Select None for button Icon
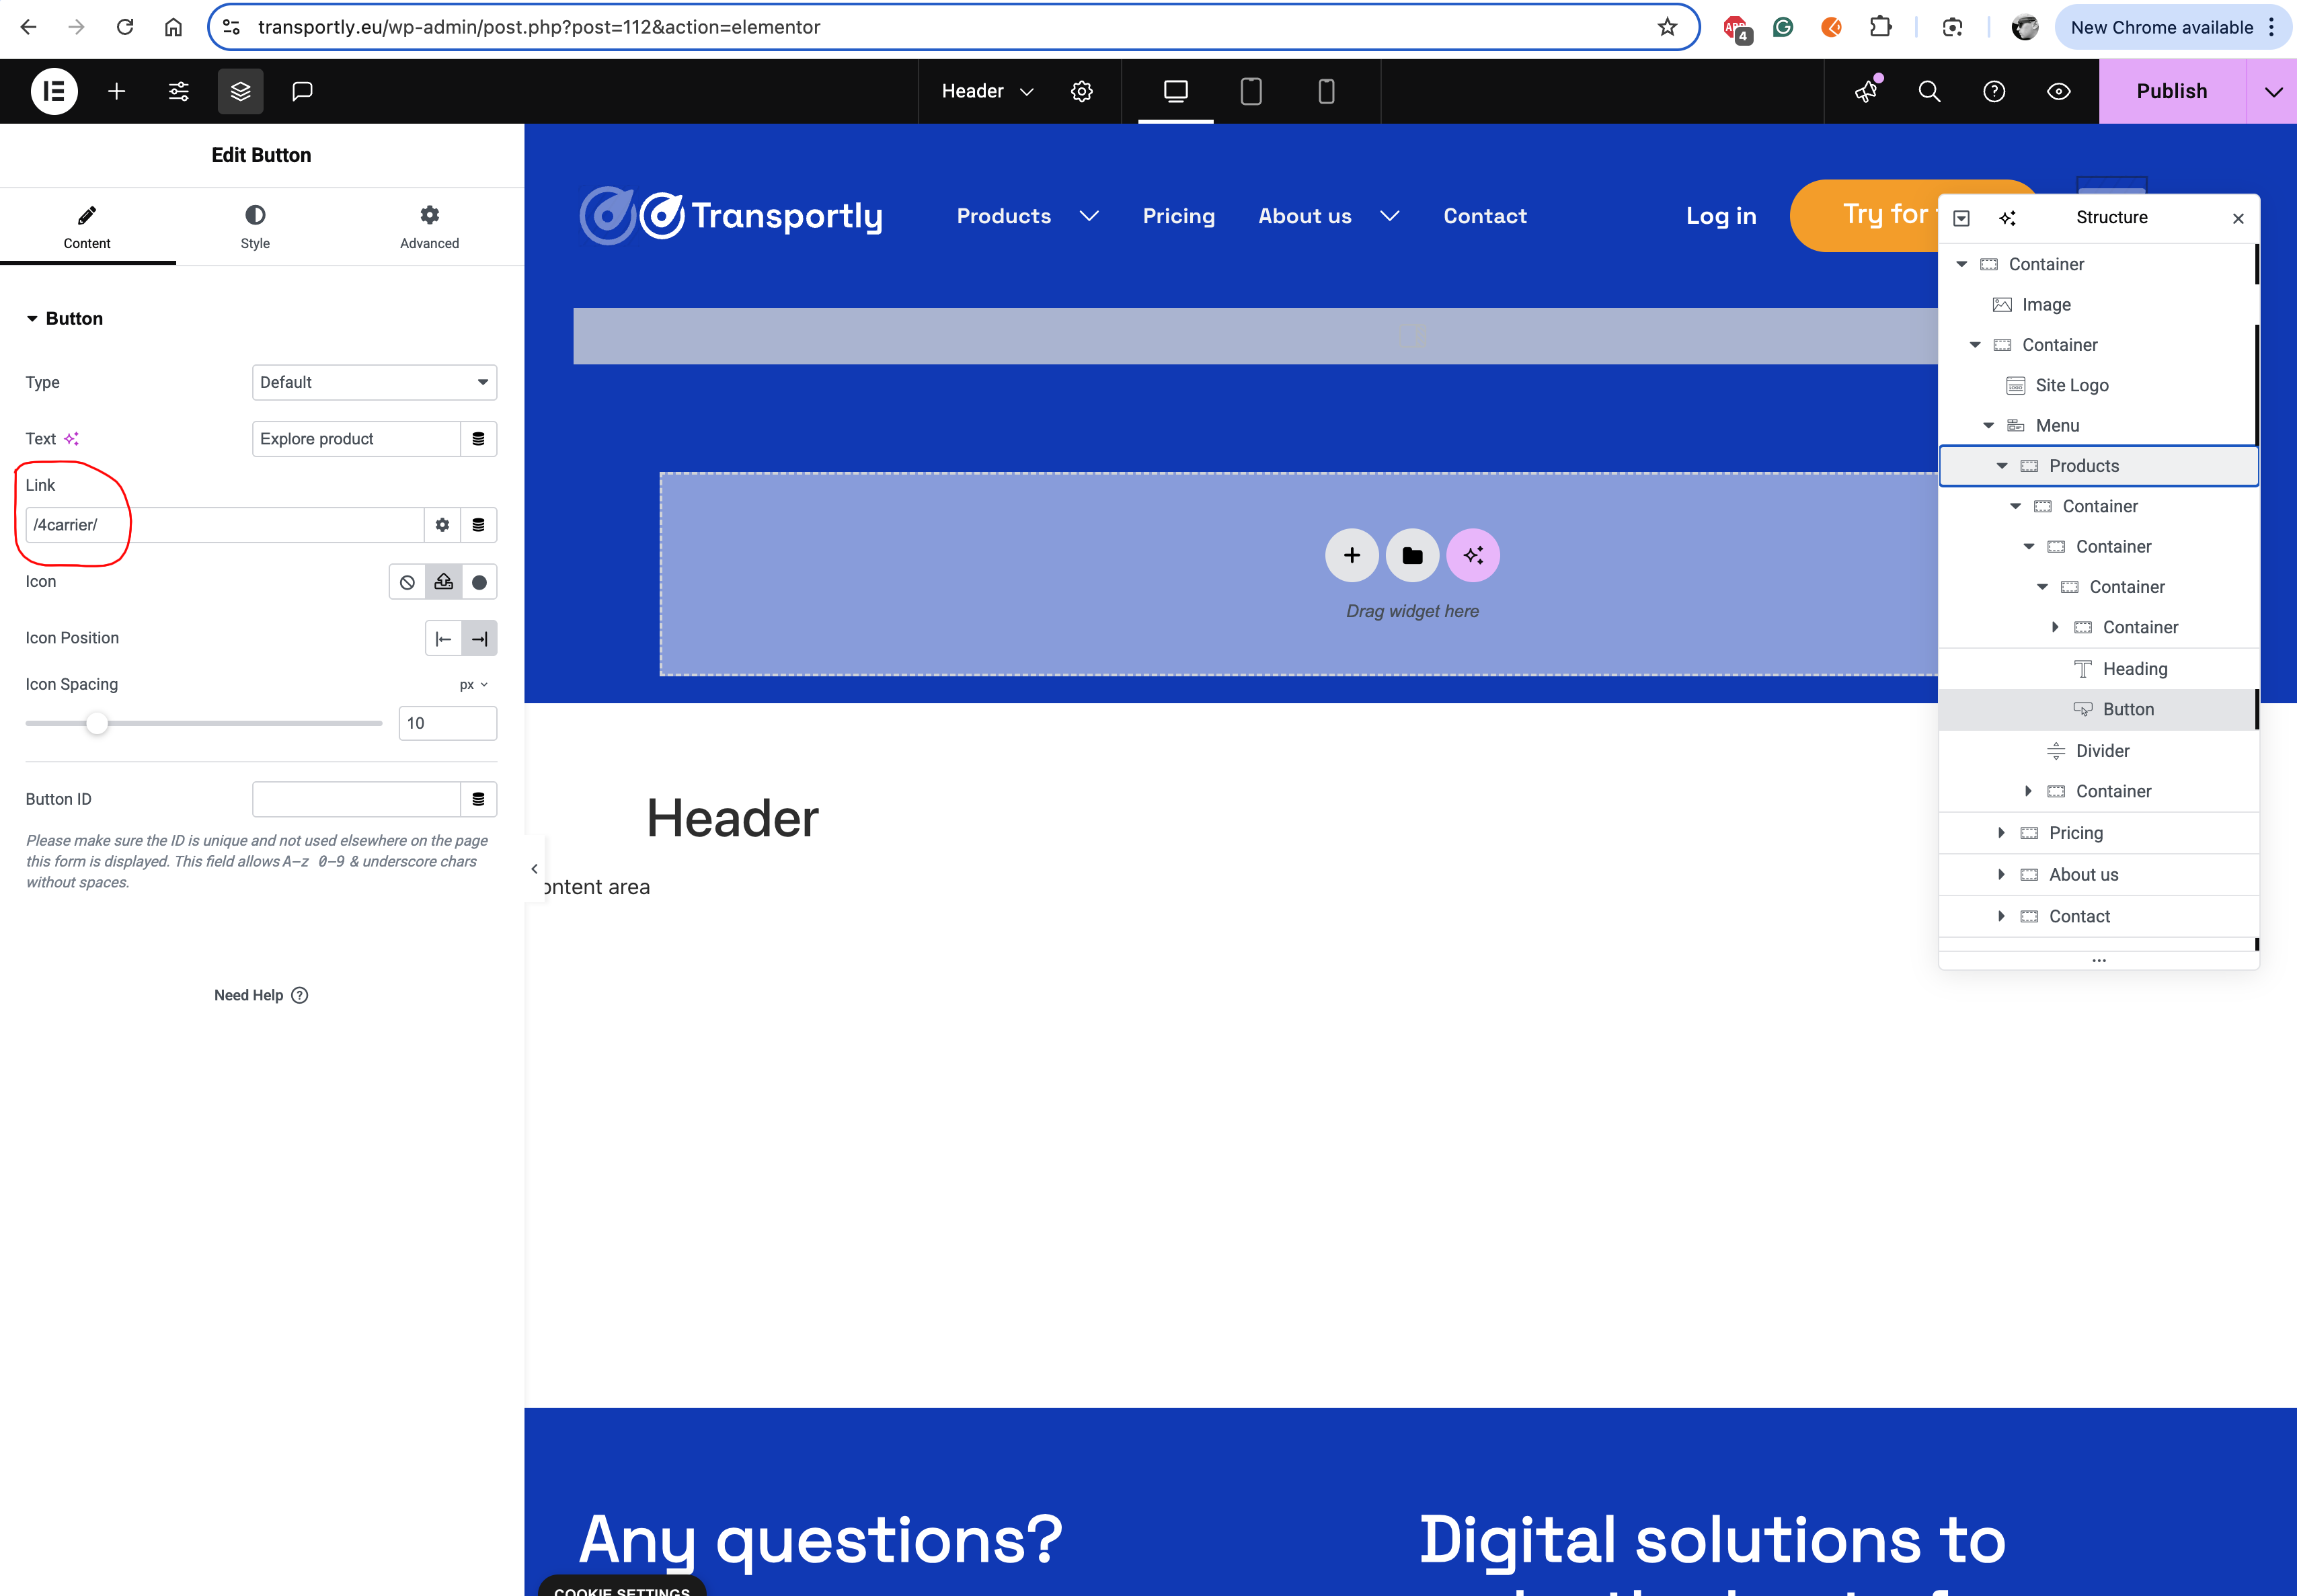 click(407, 582)
